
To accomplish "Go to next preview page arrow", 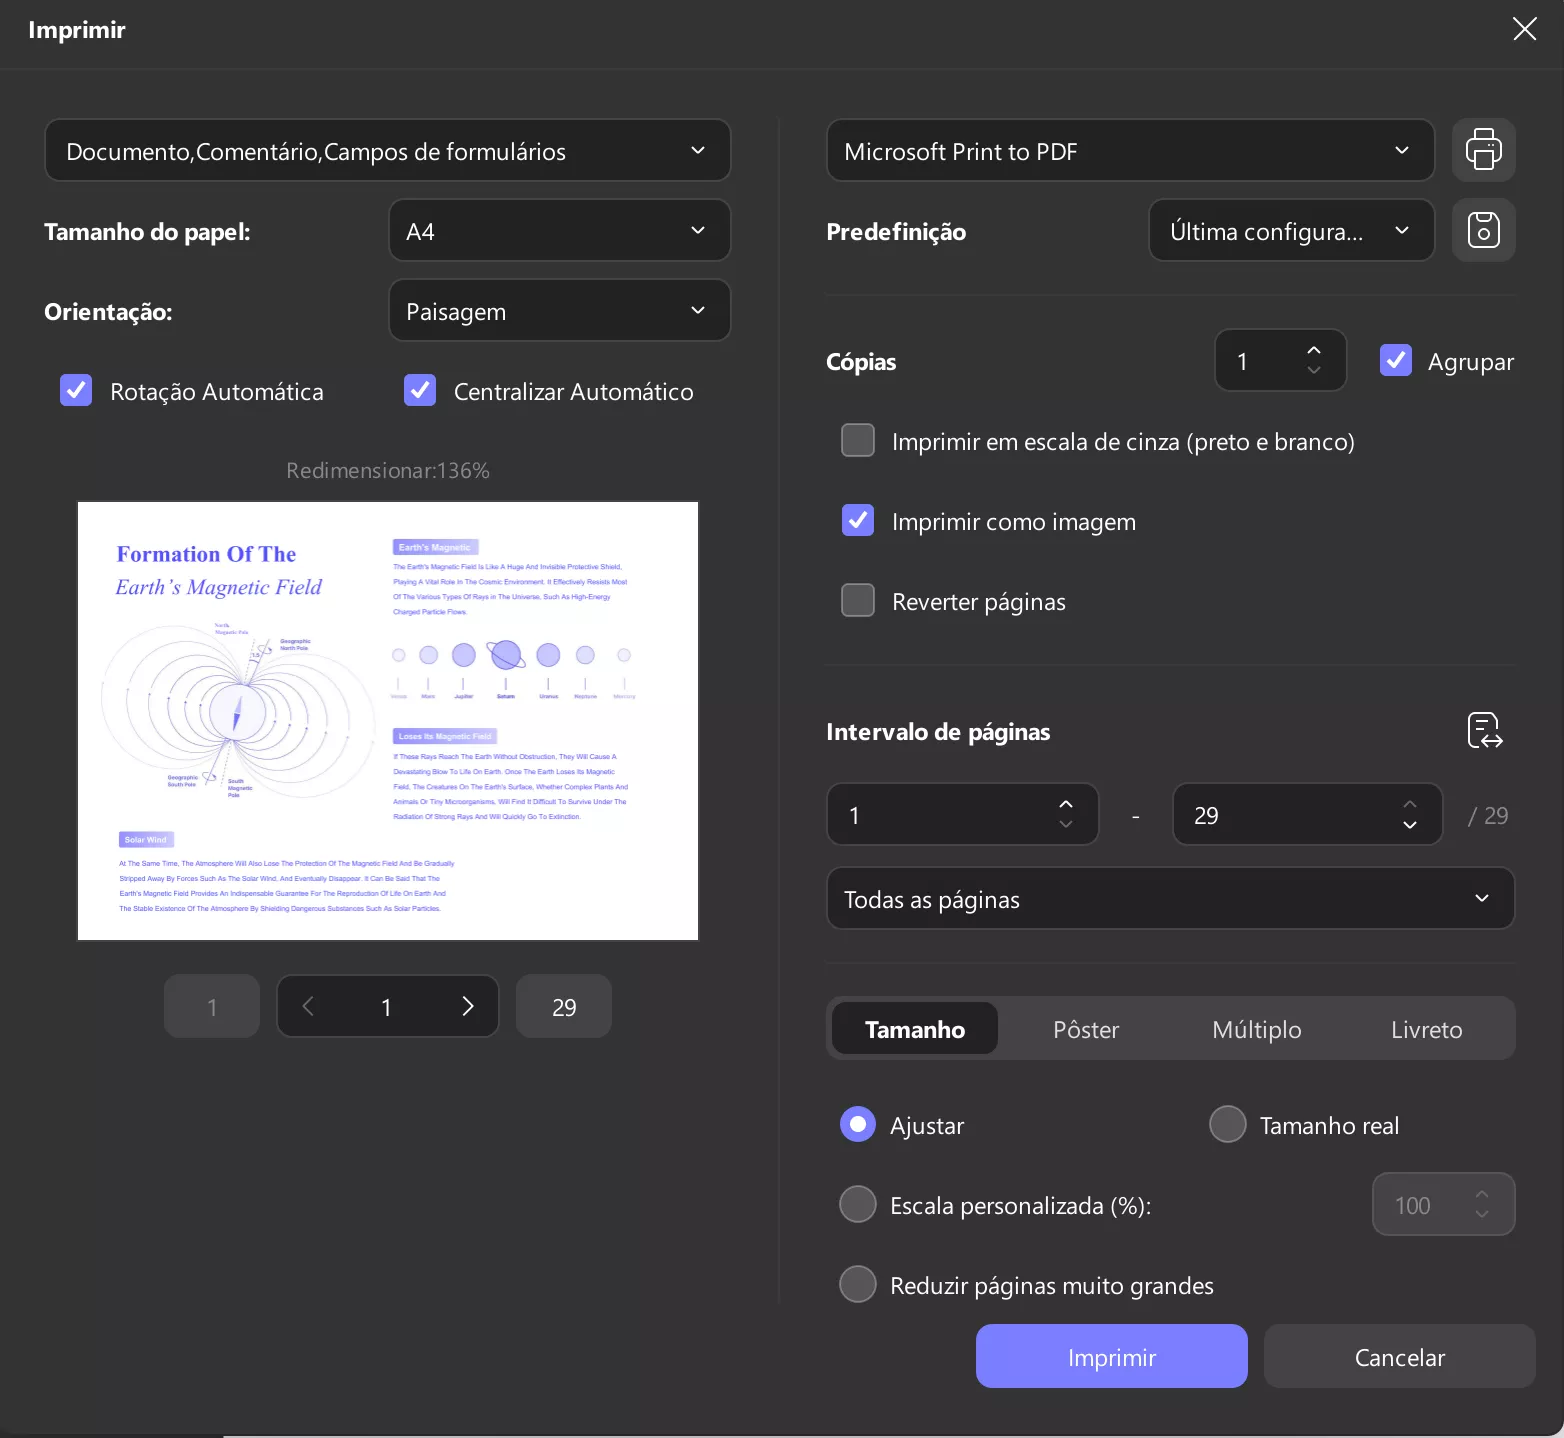I will [x=468, y=1006].
